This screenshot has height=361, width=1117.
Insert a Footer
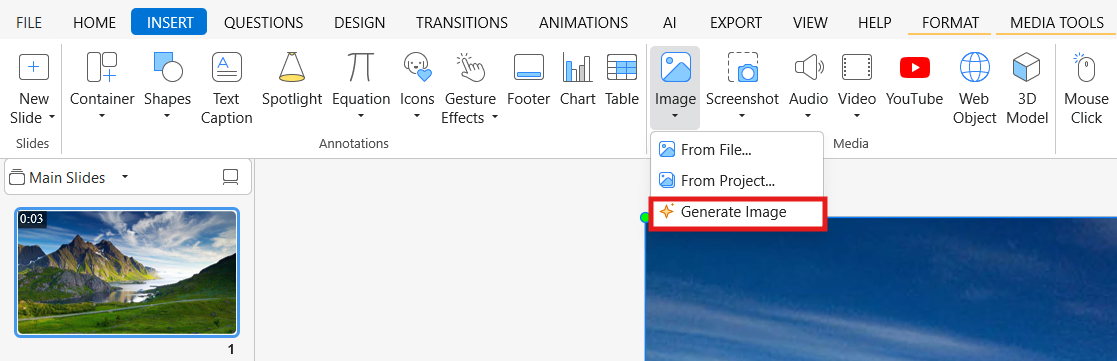click(529, 80)
